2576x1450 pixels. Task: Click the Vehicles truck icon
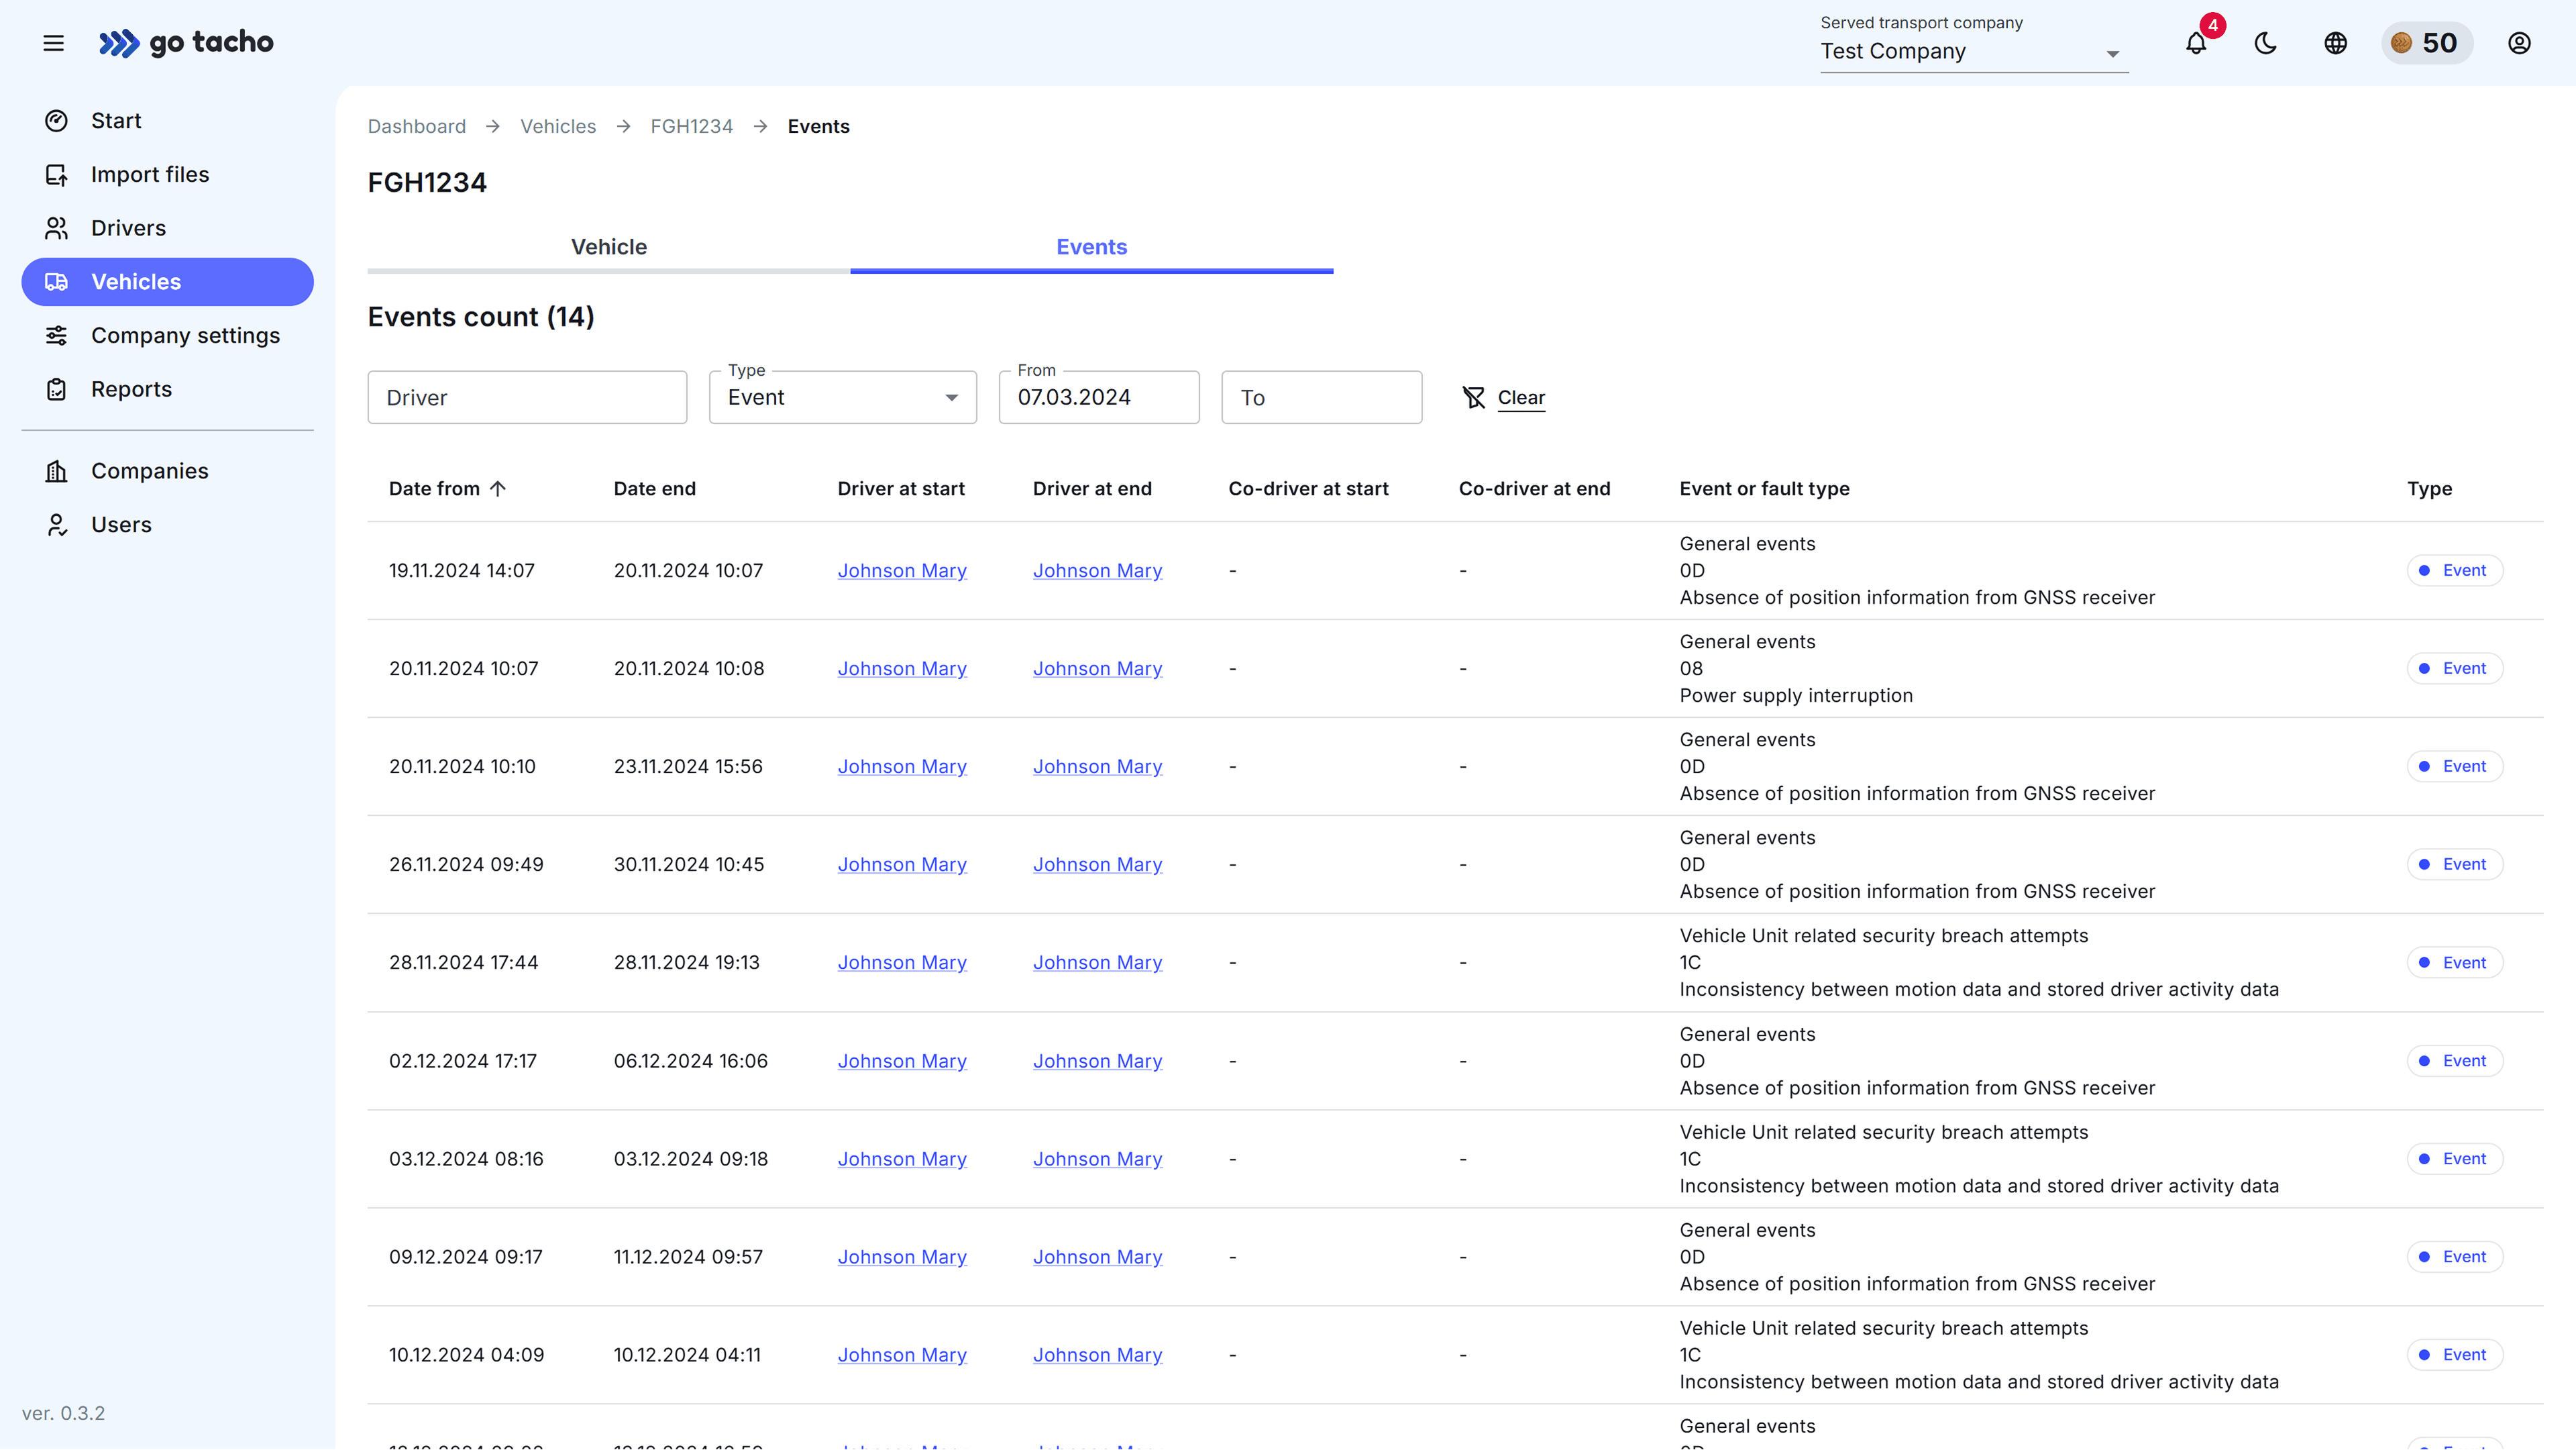click(x=57, y=282)
